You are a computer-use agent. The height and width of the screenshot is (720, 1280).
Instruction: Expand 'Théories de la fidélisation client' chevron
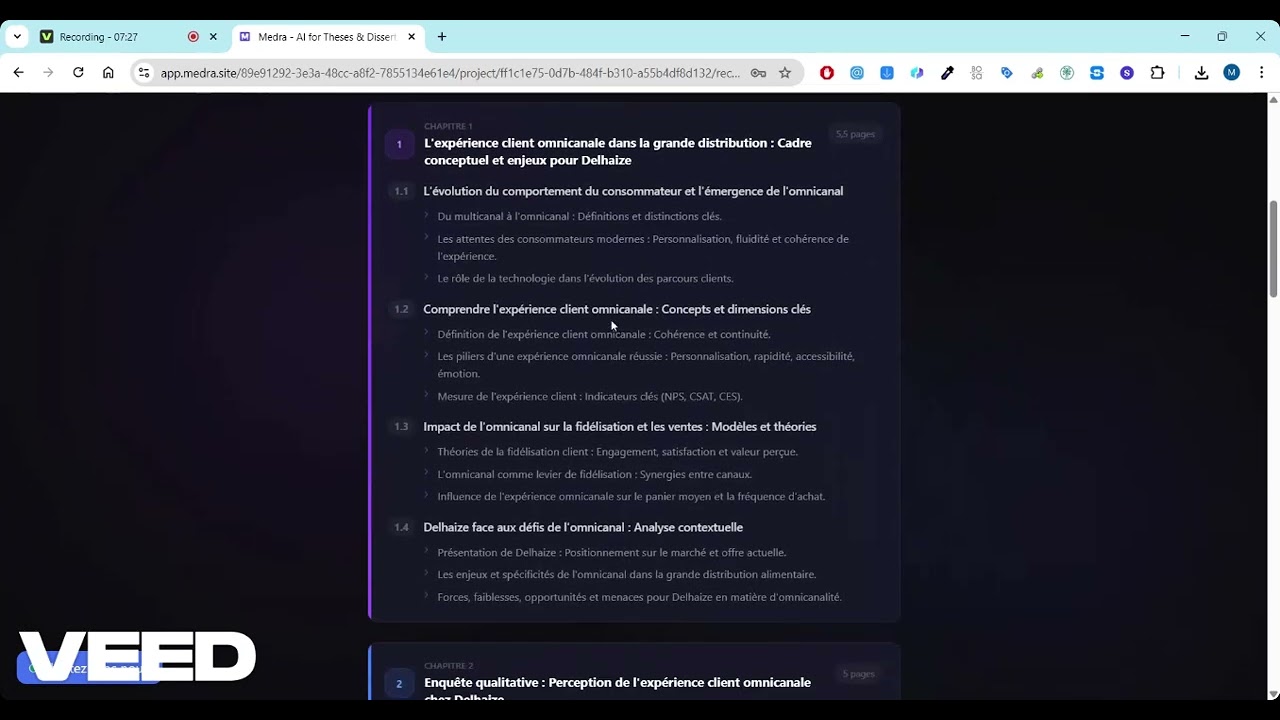tap(427, 451)
